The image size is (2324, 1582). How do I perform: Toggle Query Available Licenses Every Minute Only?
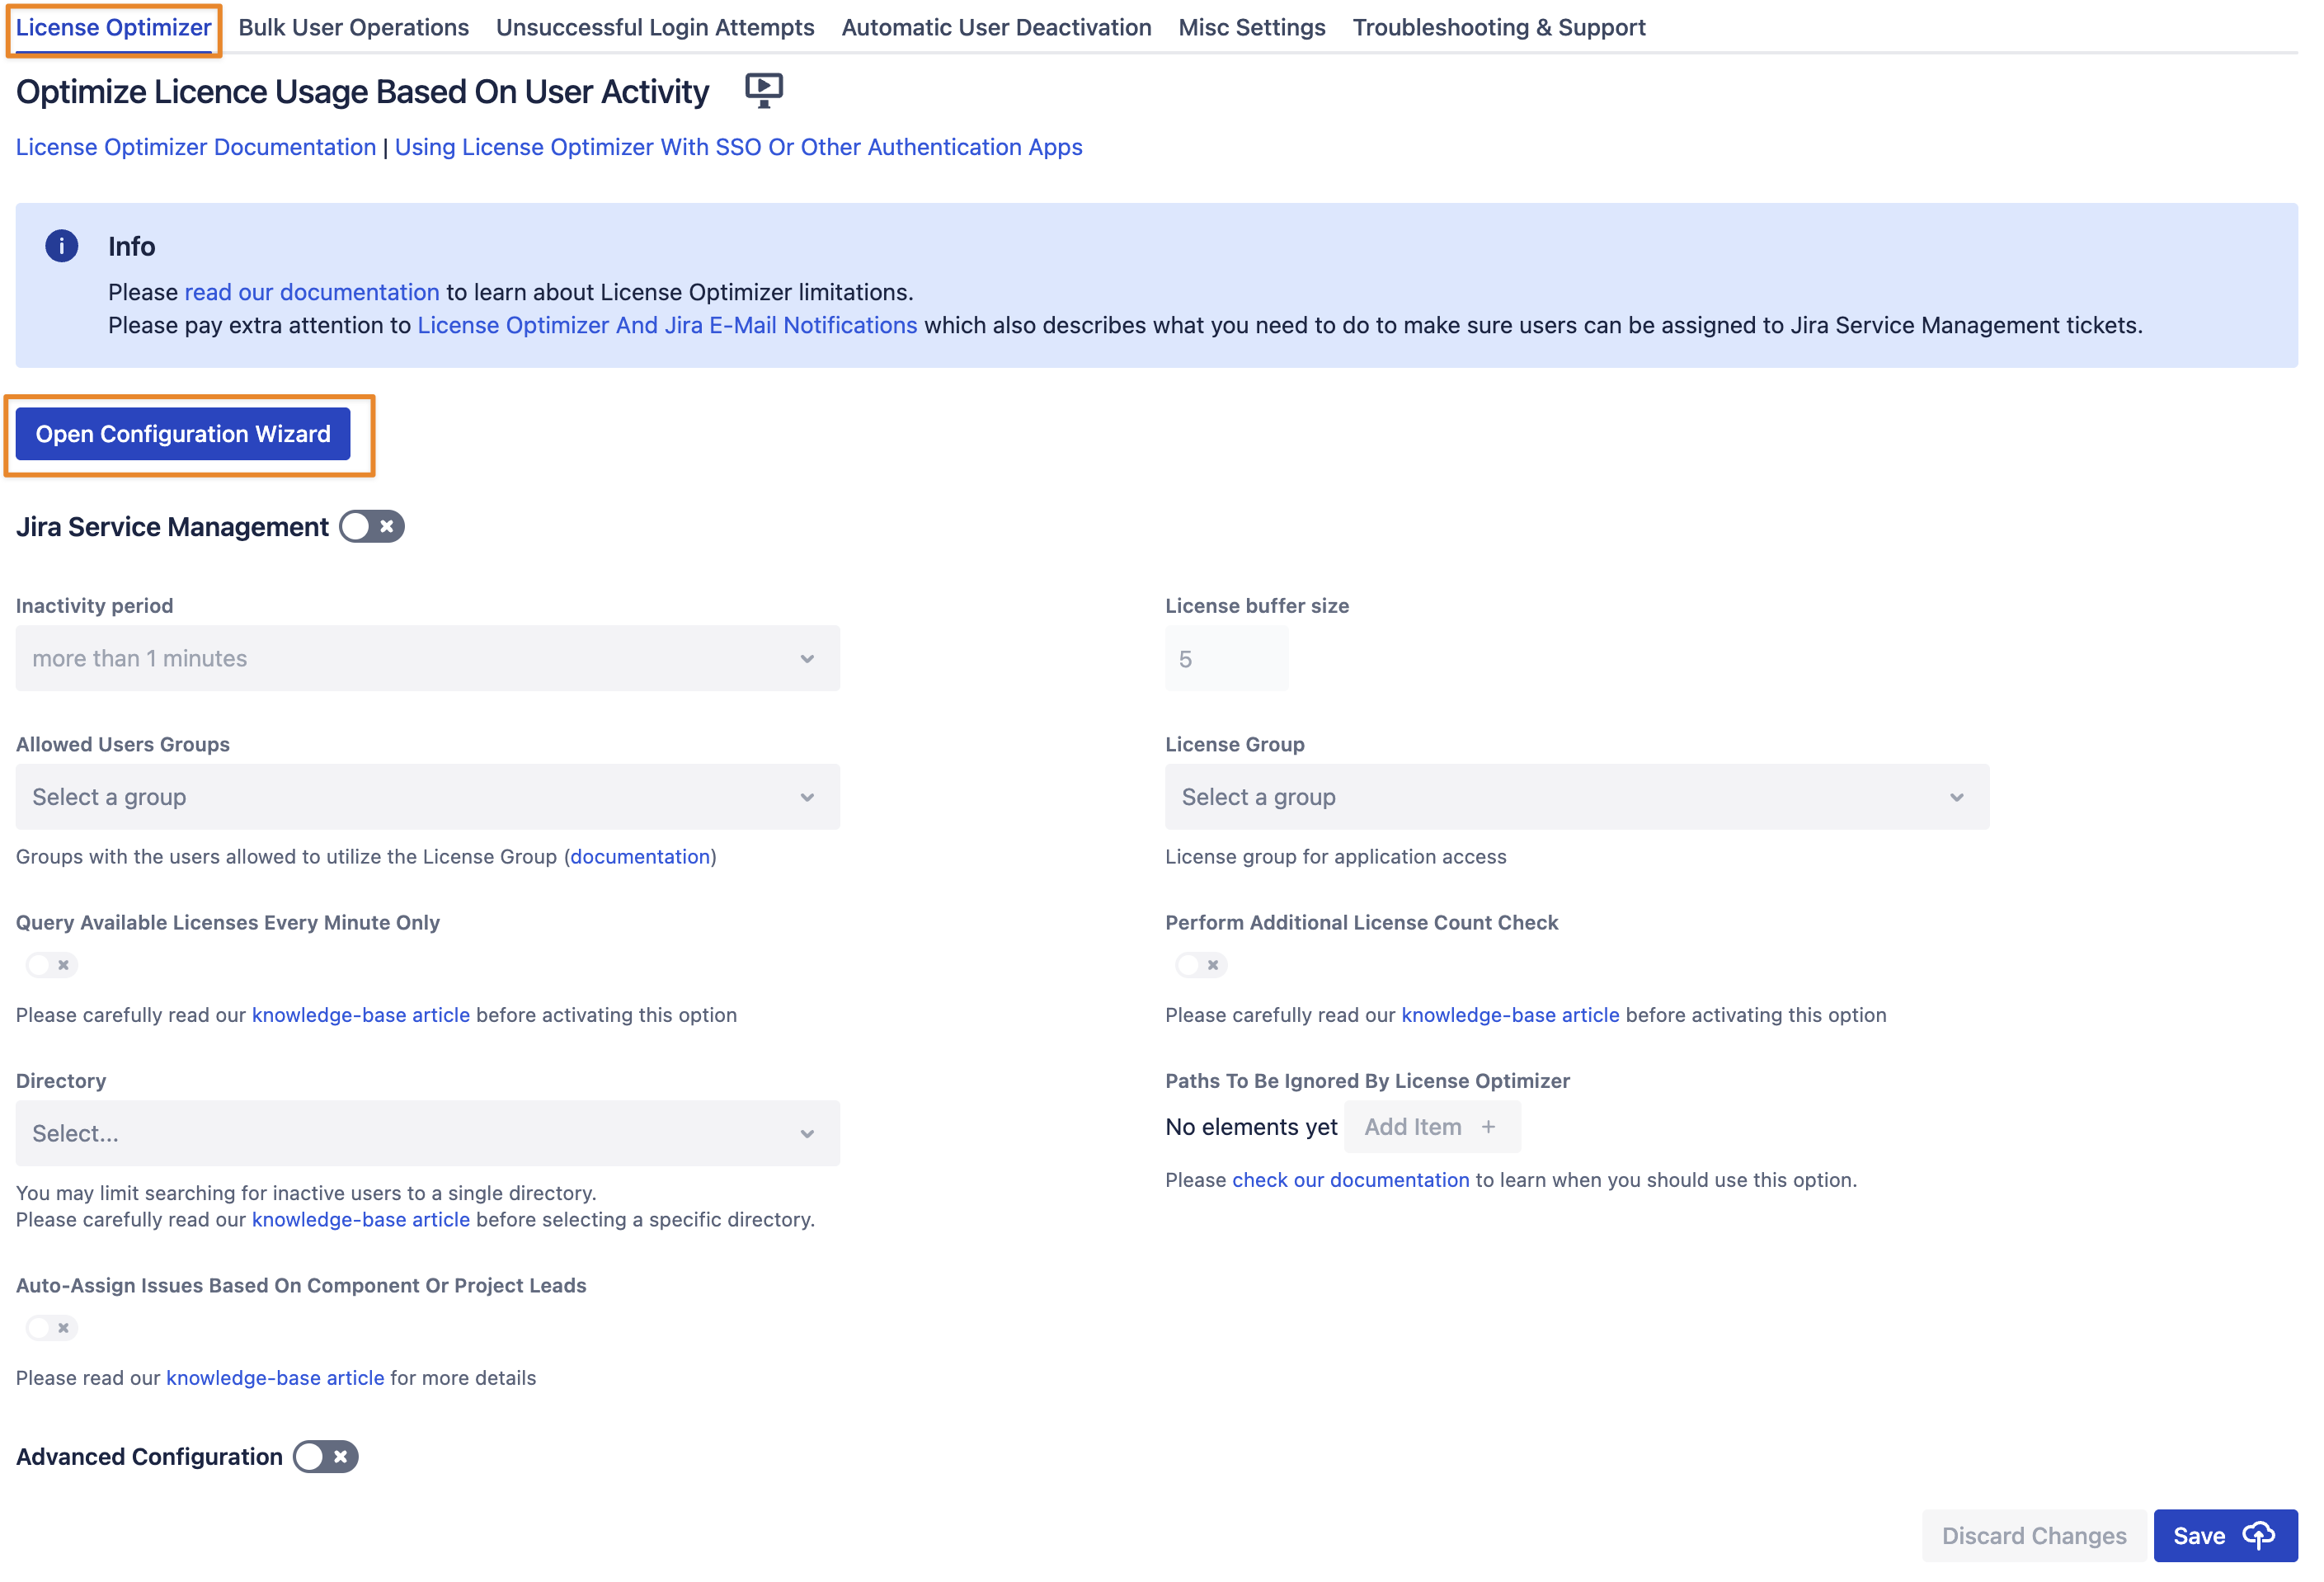(51, 965)
